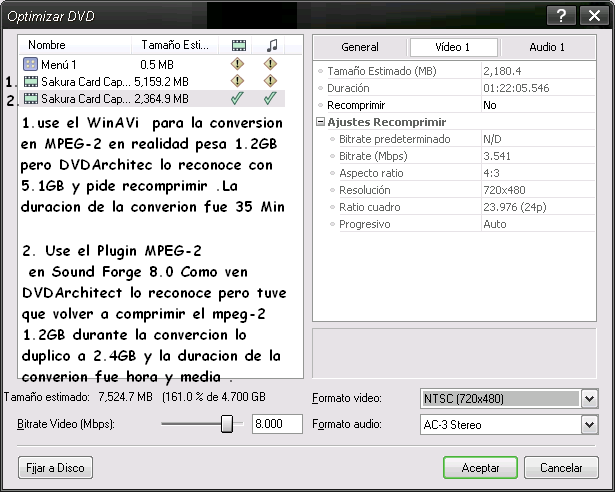
Task: Click the Fijar a Disco button
Action: click(55, 468)
